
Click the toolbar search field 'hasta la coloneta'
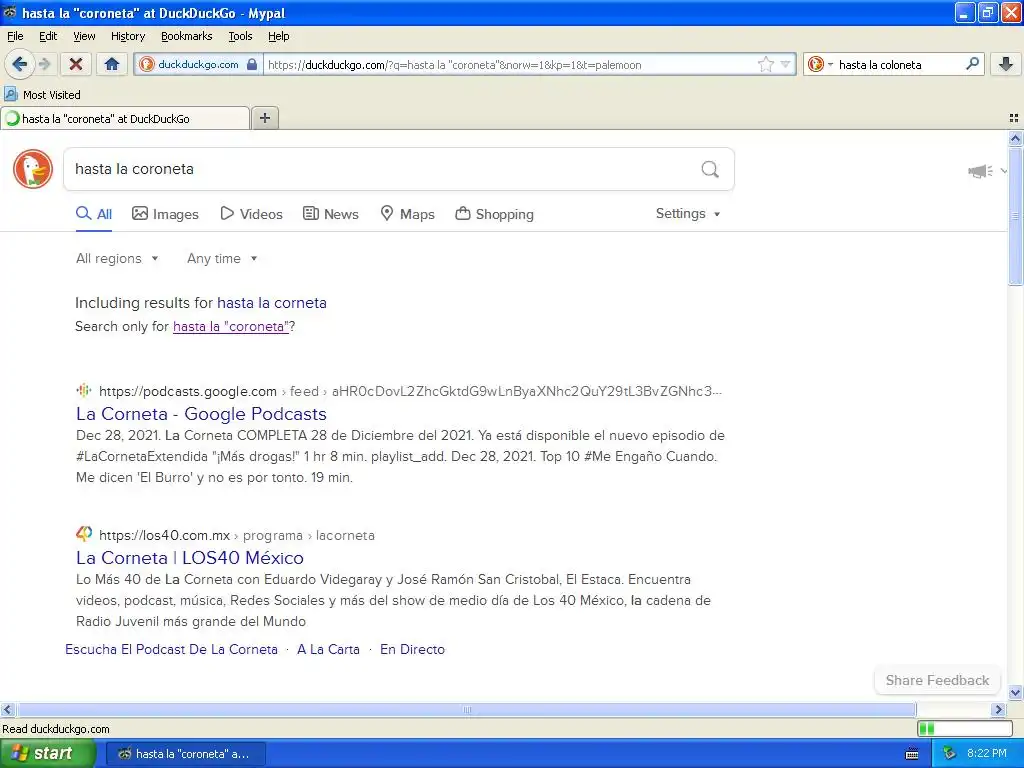tap(899, 65)
